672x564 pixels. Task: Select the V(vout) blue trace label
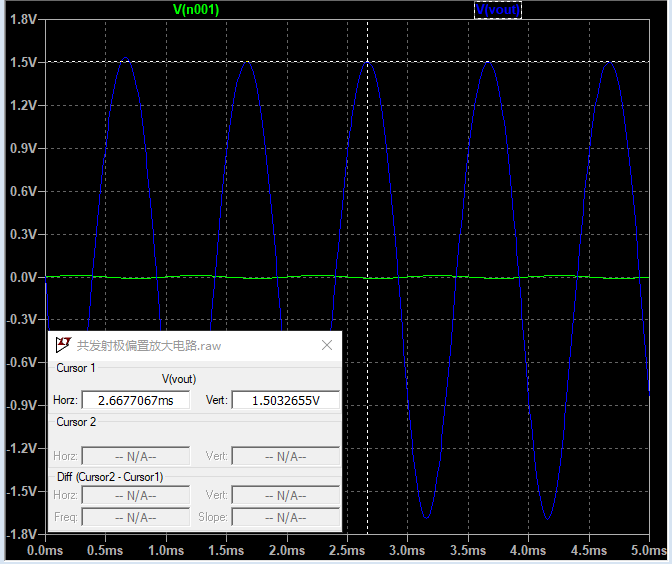point(498,9)
